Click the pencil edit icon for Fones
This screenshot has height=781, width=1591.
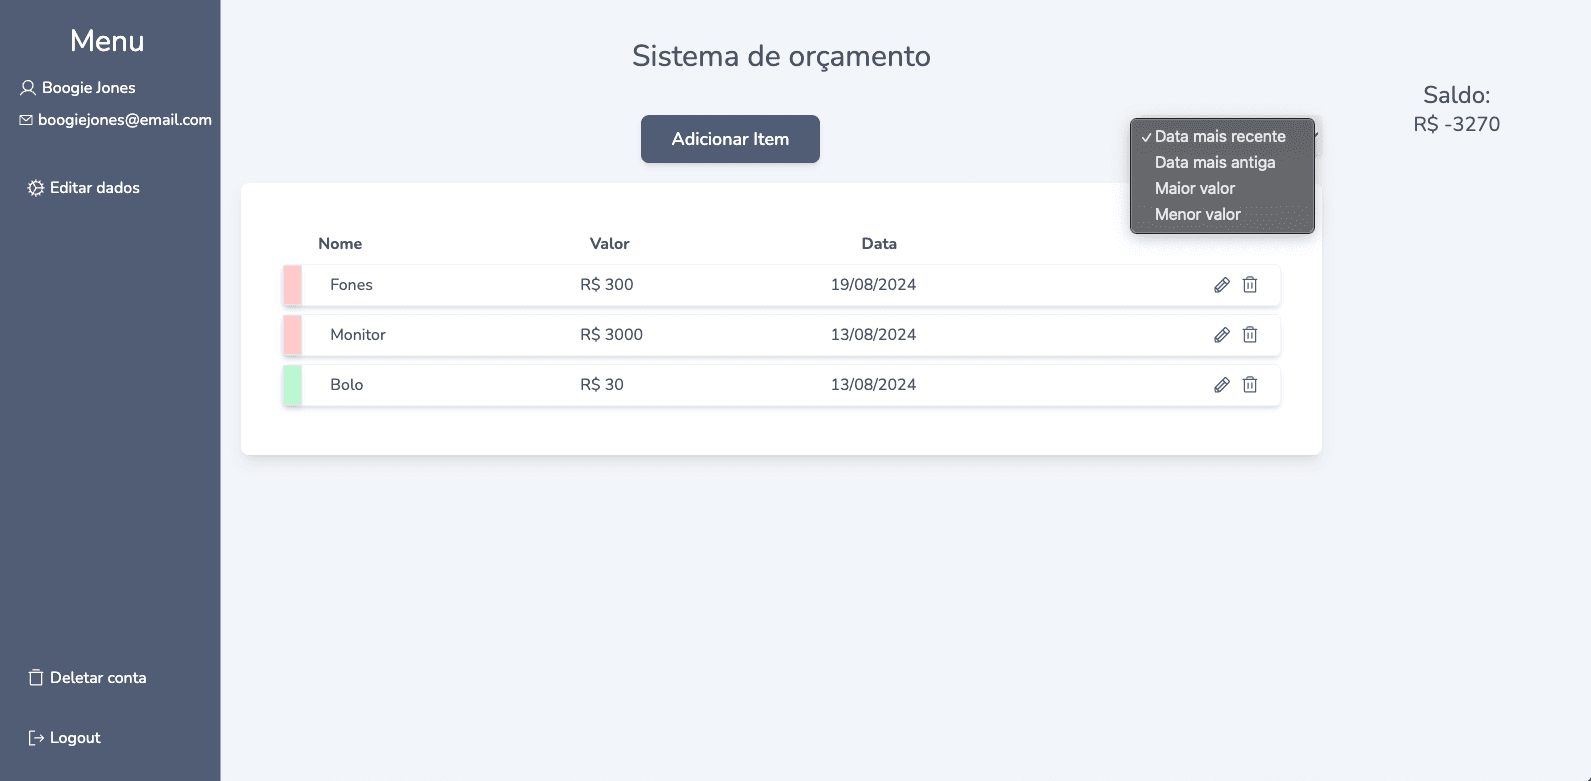pos(1221,285)
